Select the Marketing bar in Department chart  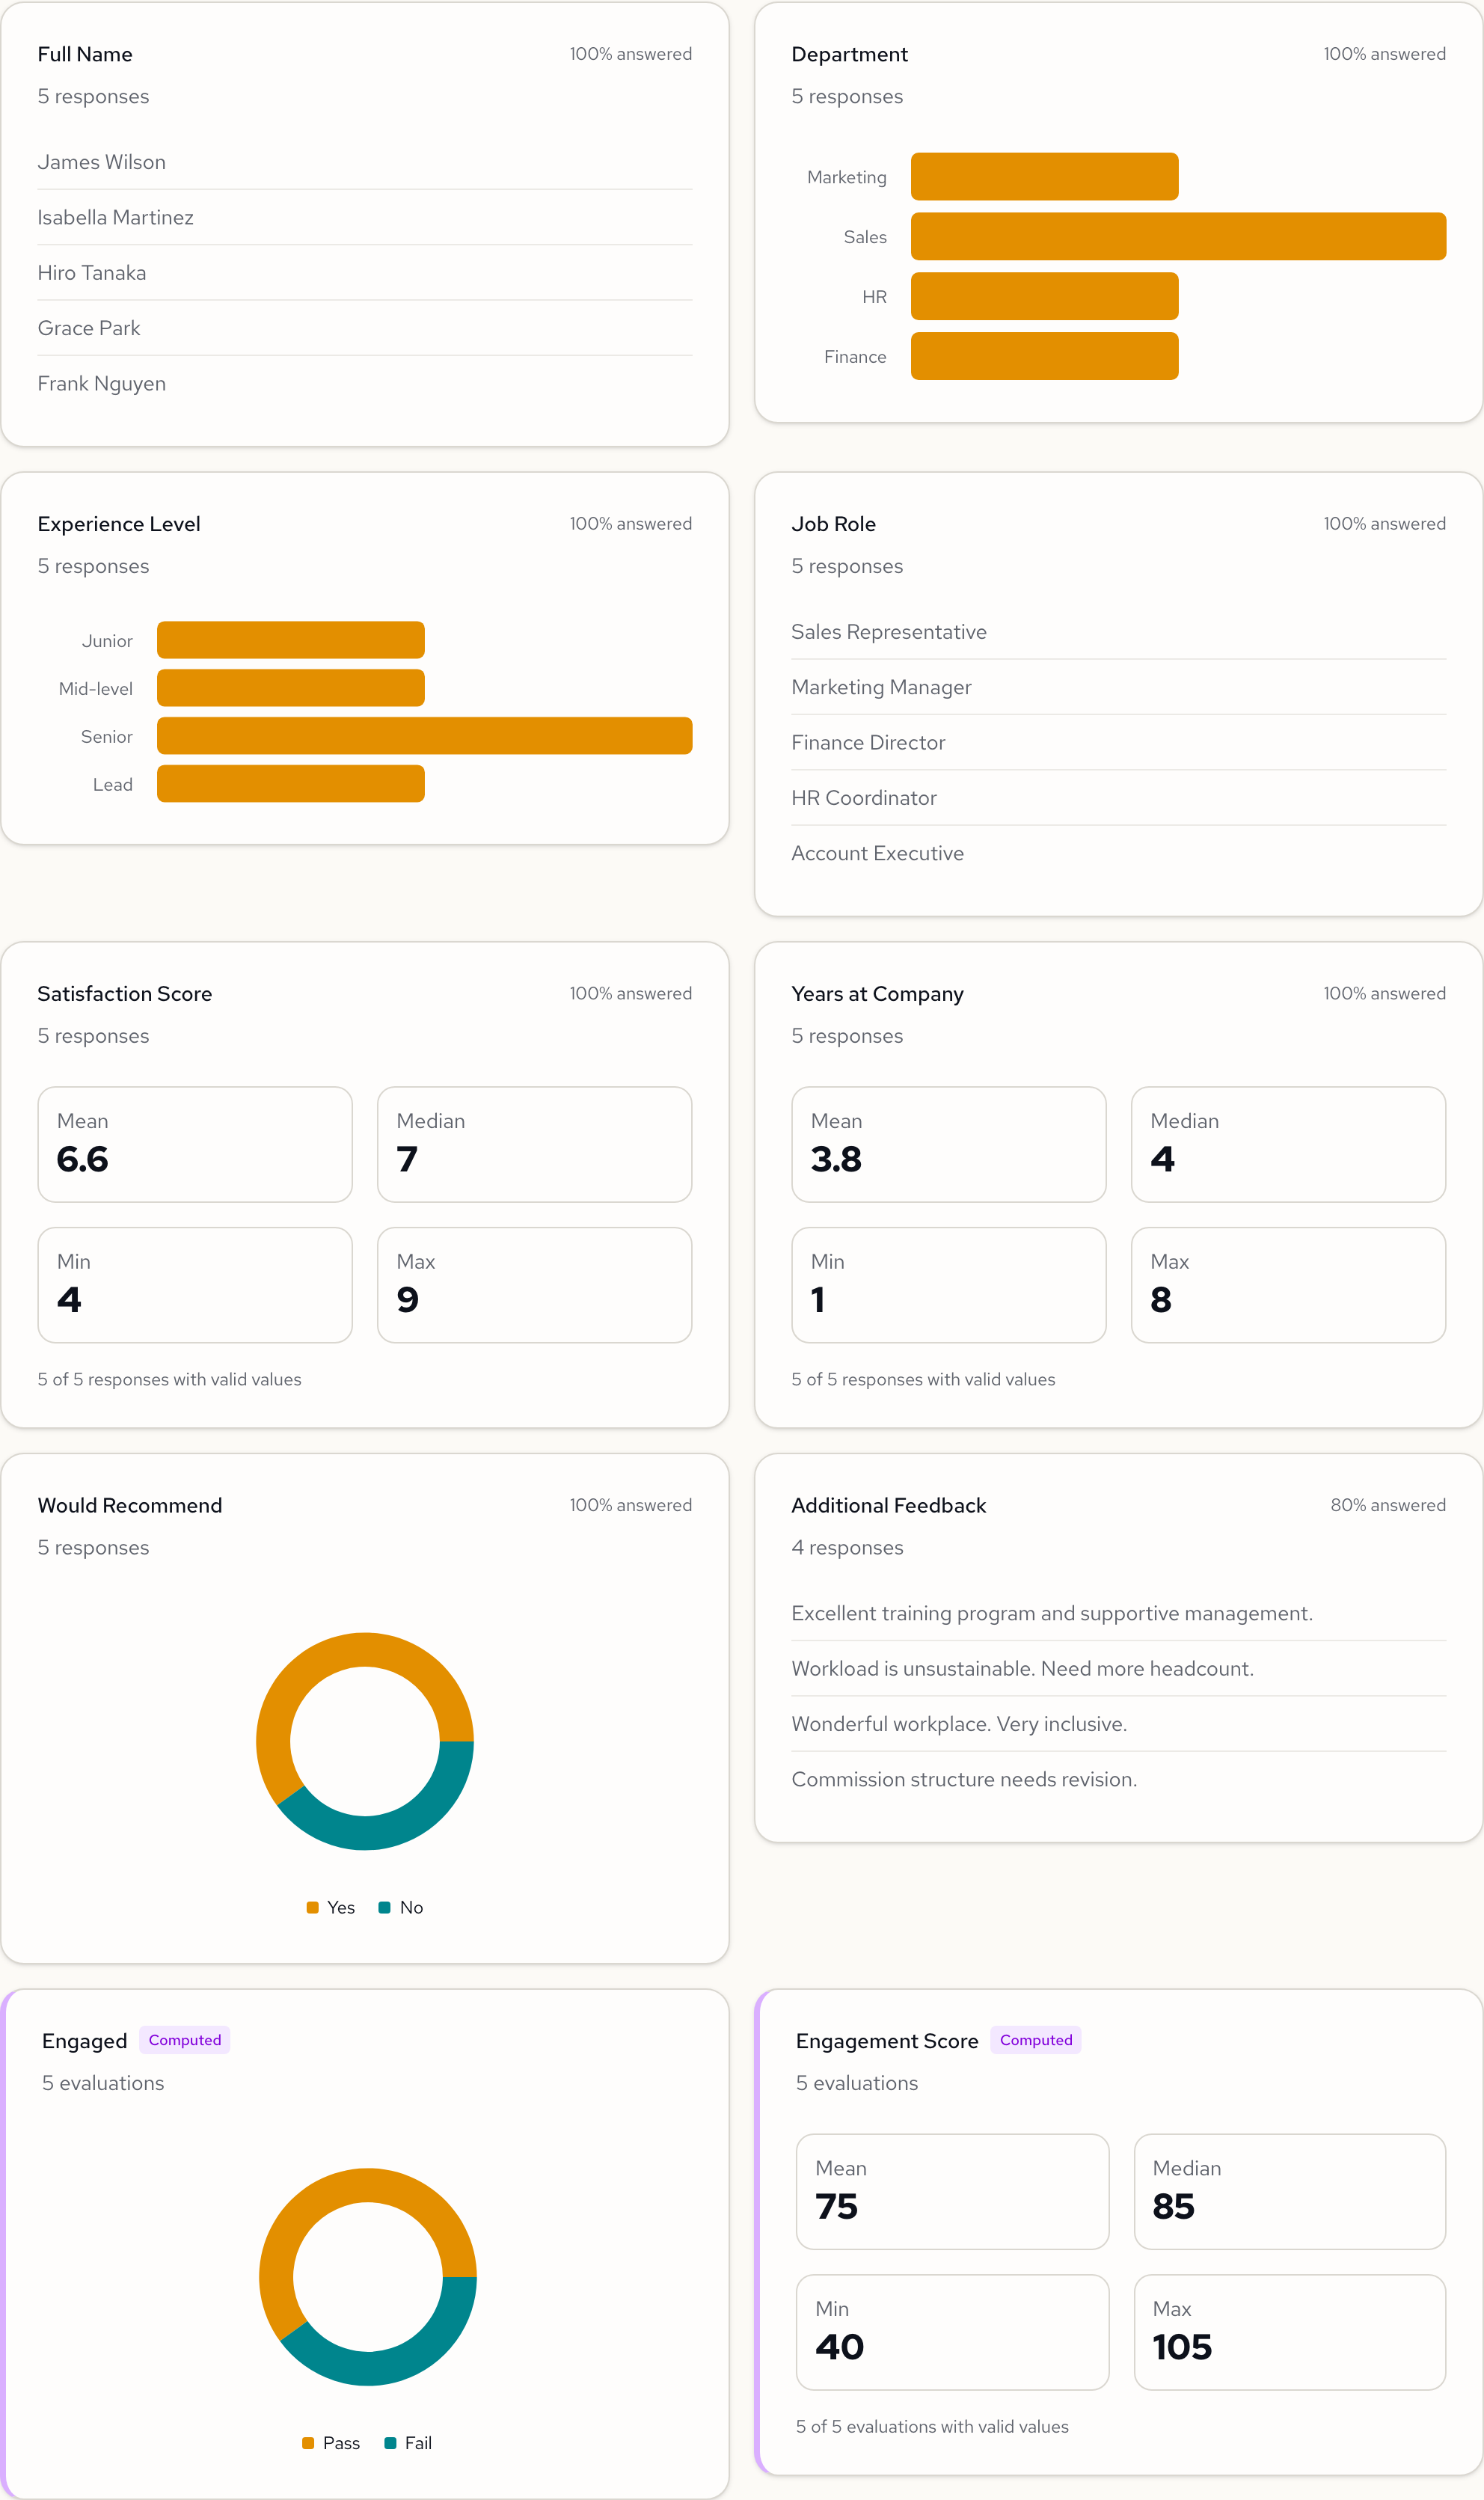point(1044,176)
